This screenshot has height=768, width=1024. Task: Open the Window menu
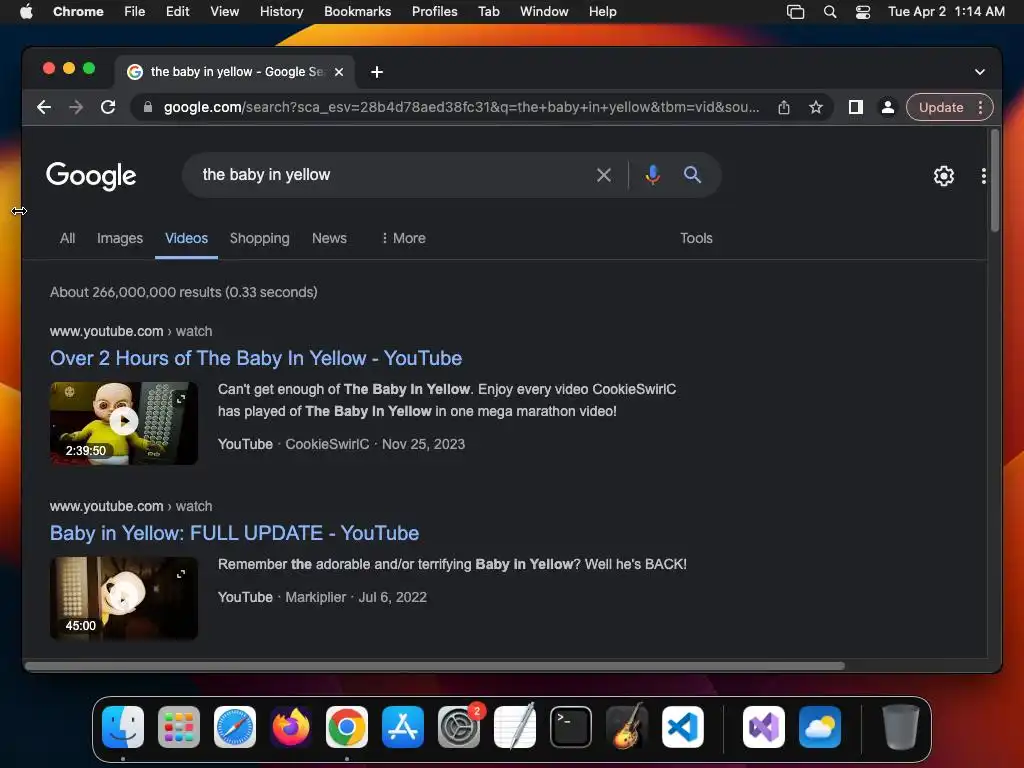pos(544,12)
